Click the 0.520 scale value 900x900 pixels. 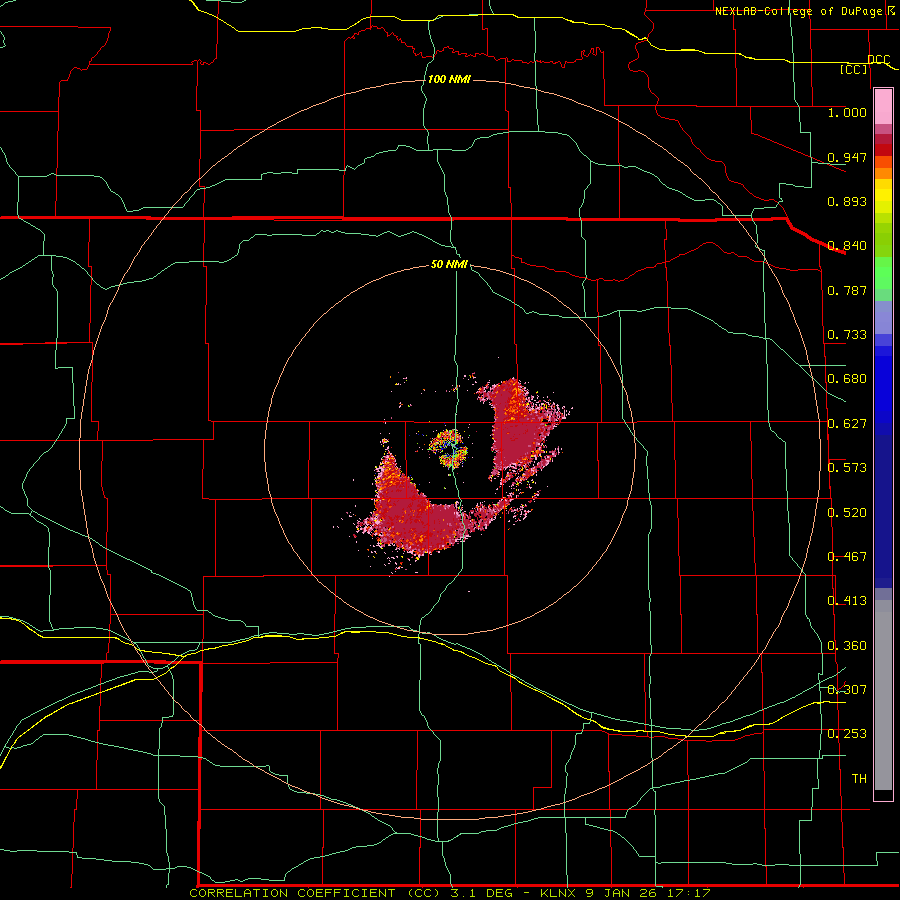pyautogui.click(x=847, y=512)
